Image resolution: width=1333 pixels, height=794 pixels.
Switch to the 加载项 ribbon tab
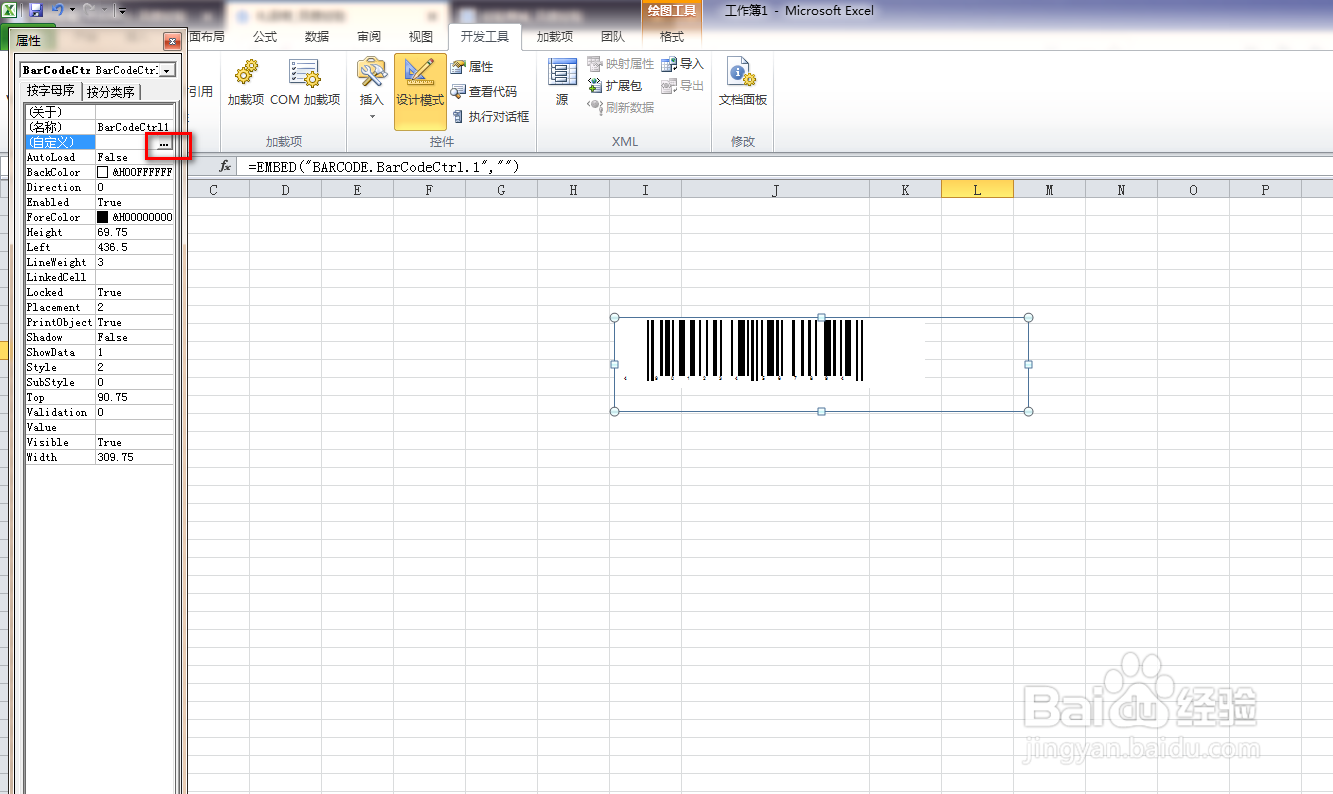point(555,36)
